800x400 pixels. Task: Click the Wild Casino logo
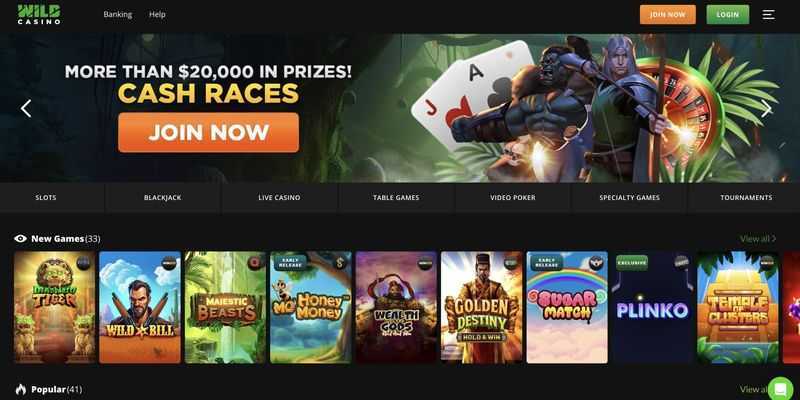[x=39, y=15]
